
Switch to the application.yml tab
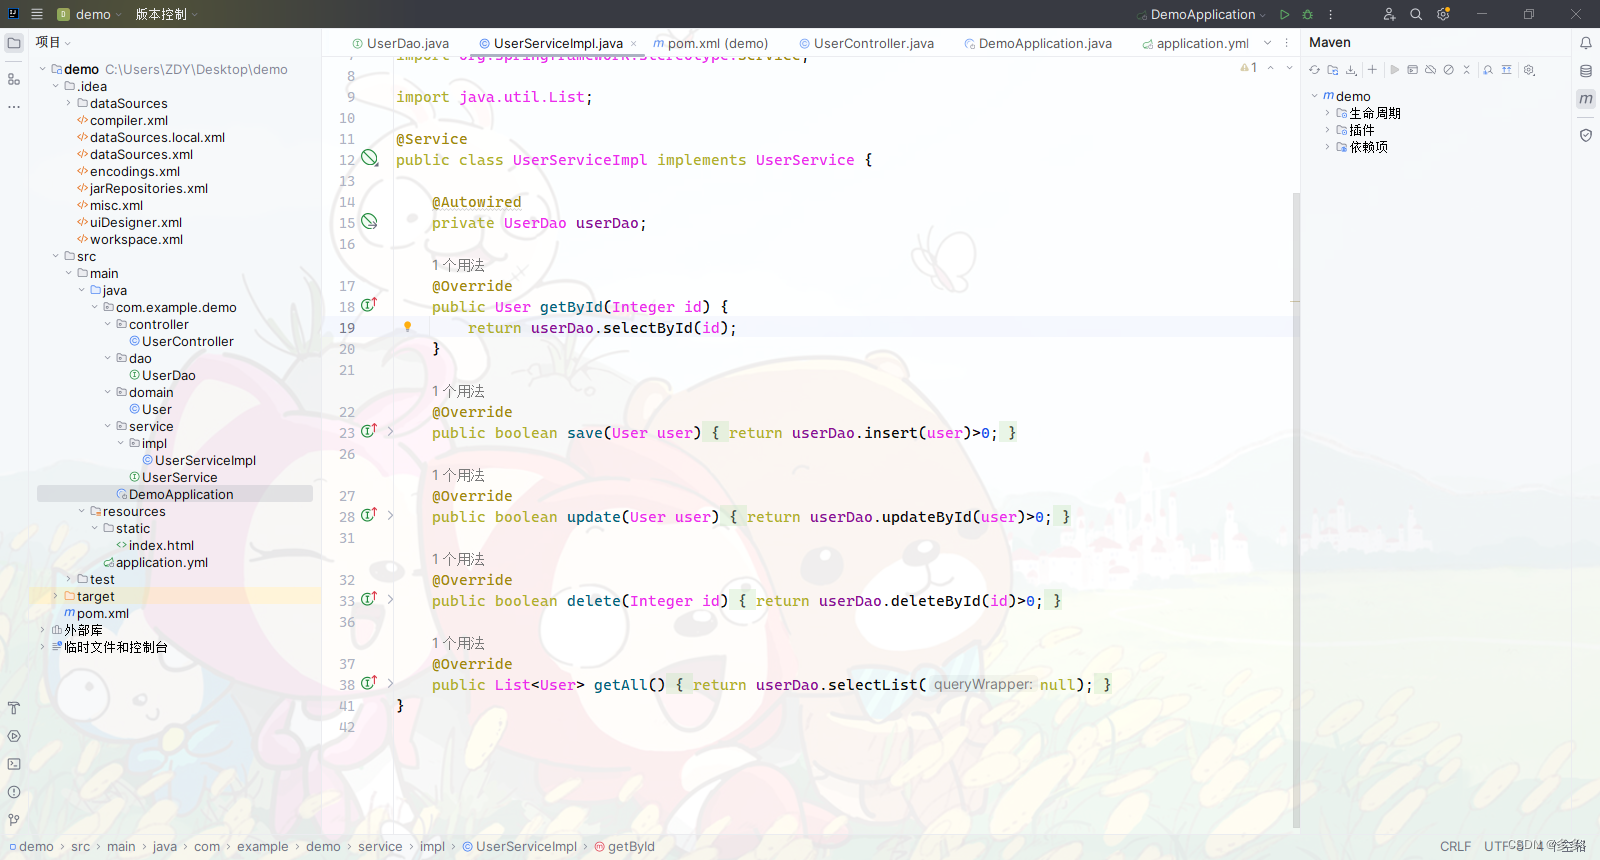pyautogui.click(x=1195, y=43)
